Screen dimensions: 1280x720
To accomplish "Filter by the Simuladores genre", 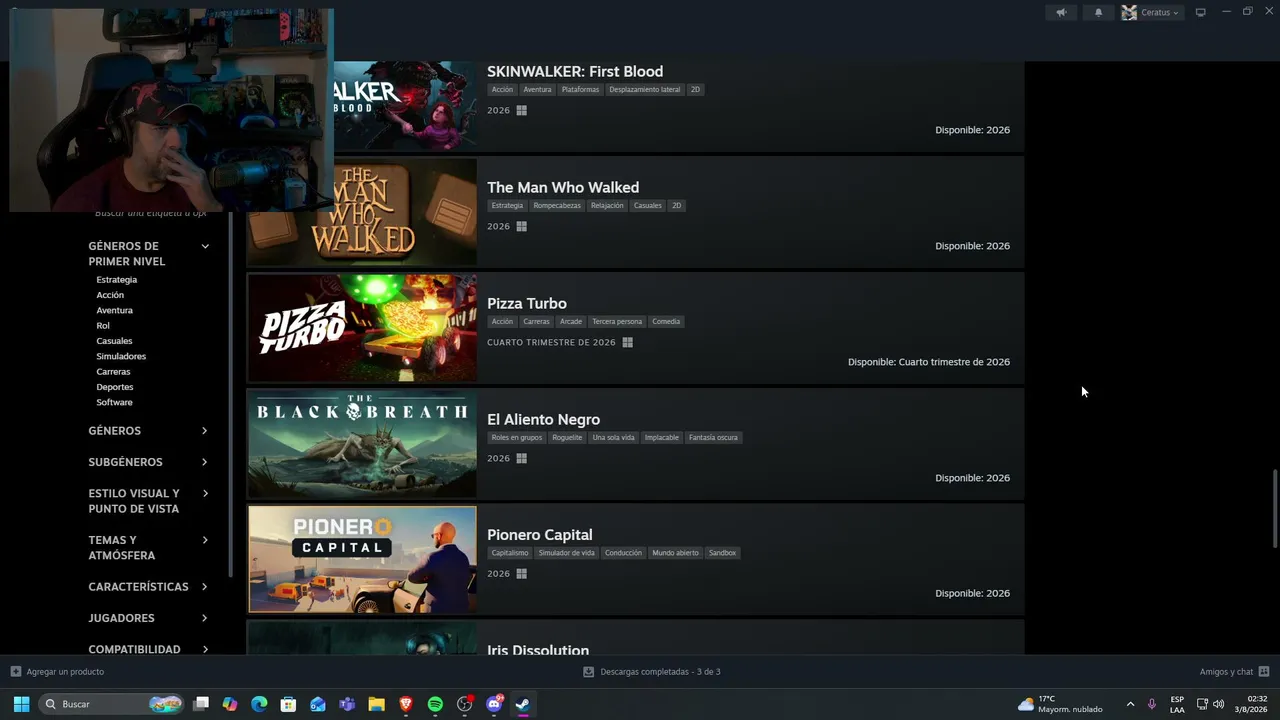I will [x=121, y=356].
